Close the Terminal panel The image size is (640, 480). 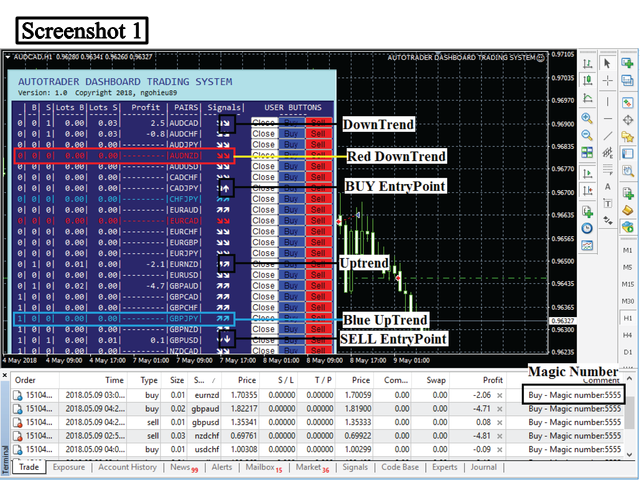click(x=5, y=375)
